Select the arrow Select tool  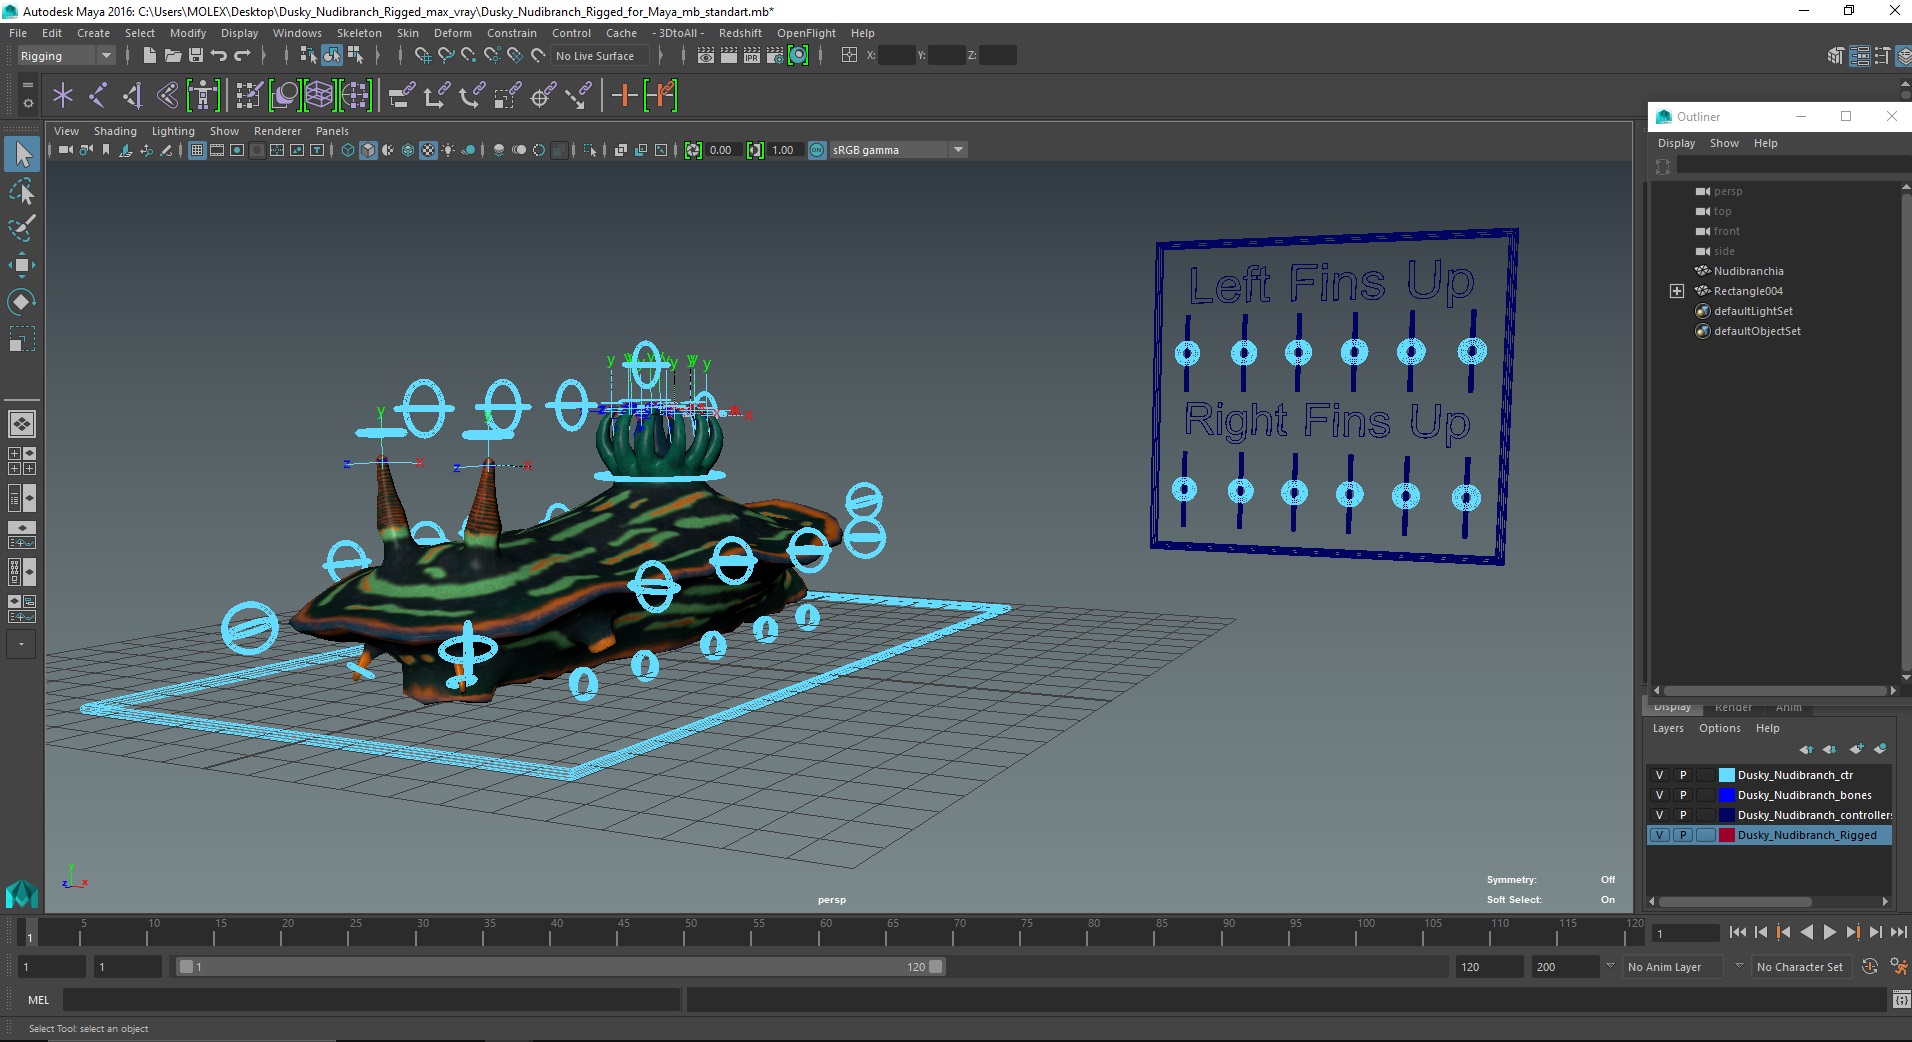tap(22, 153)
